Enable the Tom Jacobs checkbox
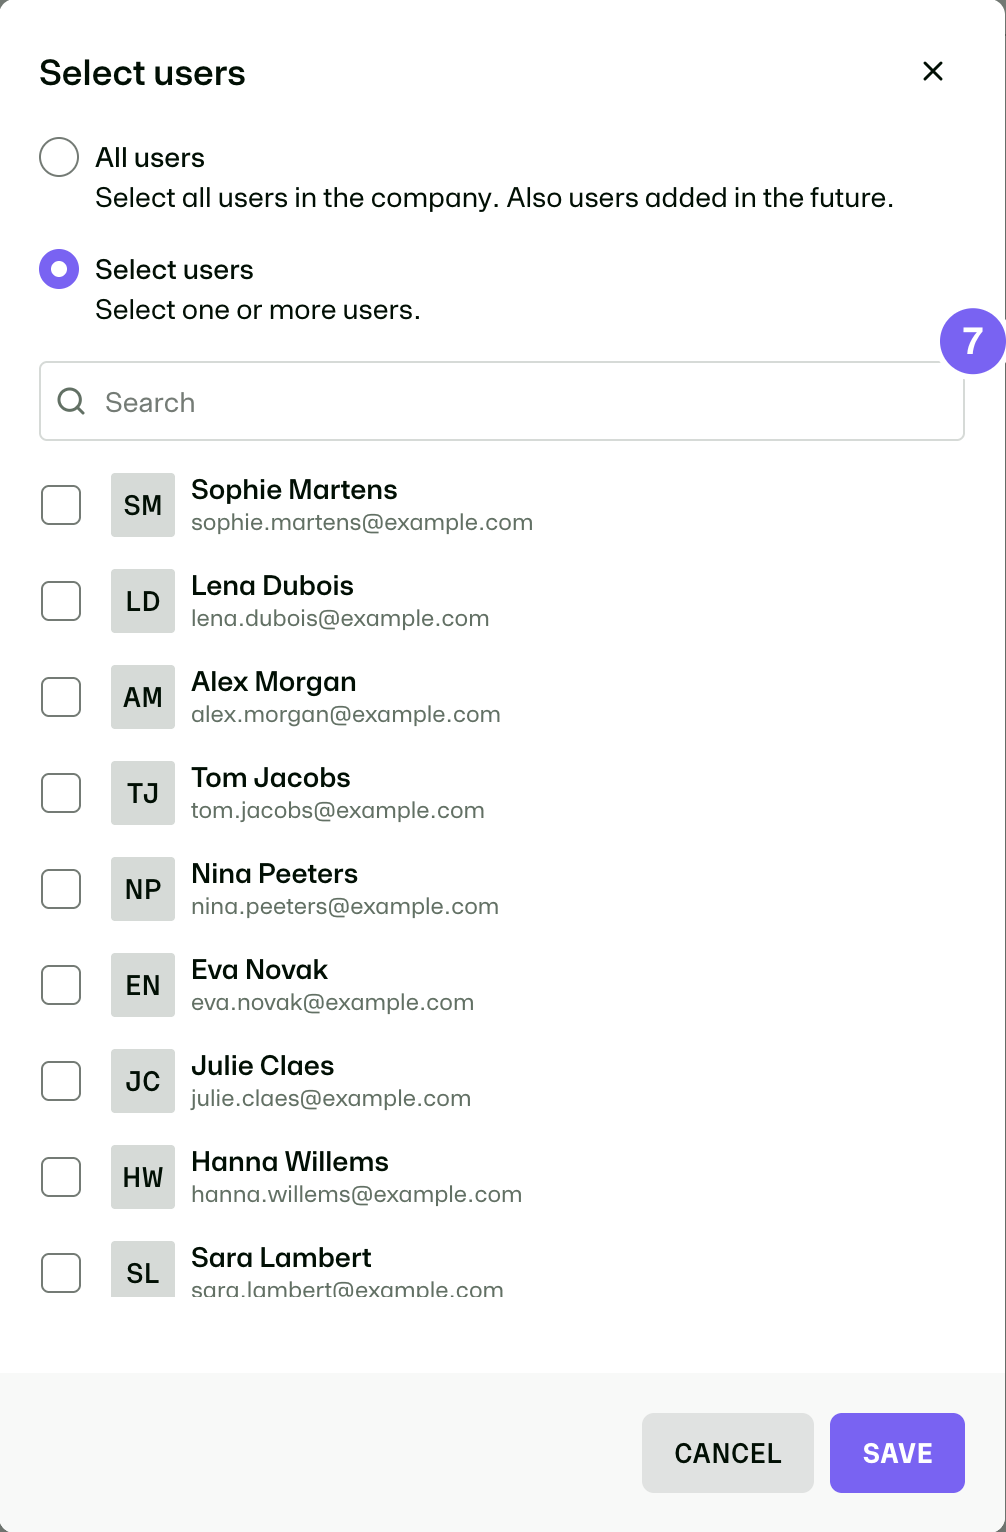Viewport: 1006px width, 1532px height. [61, 793]
